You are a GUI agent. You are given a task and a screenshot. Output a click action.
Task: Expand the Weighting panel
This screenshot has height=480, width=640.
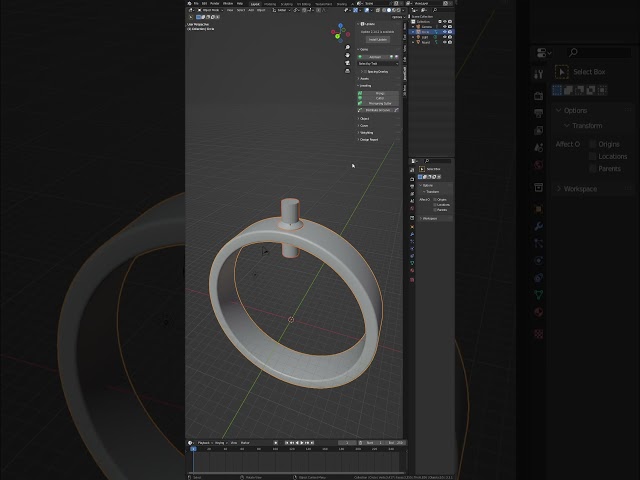pos(365,133)
